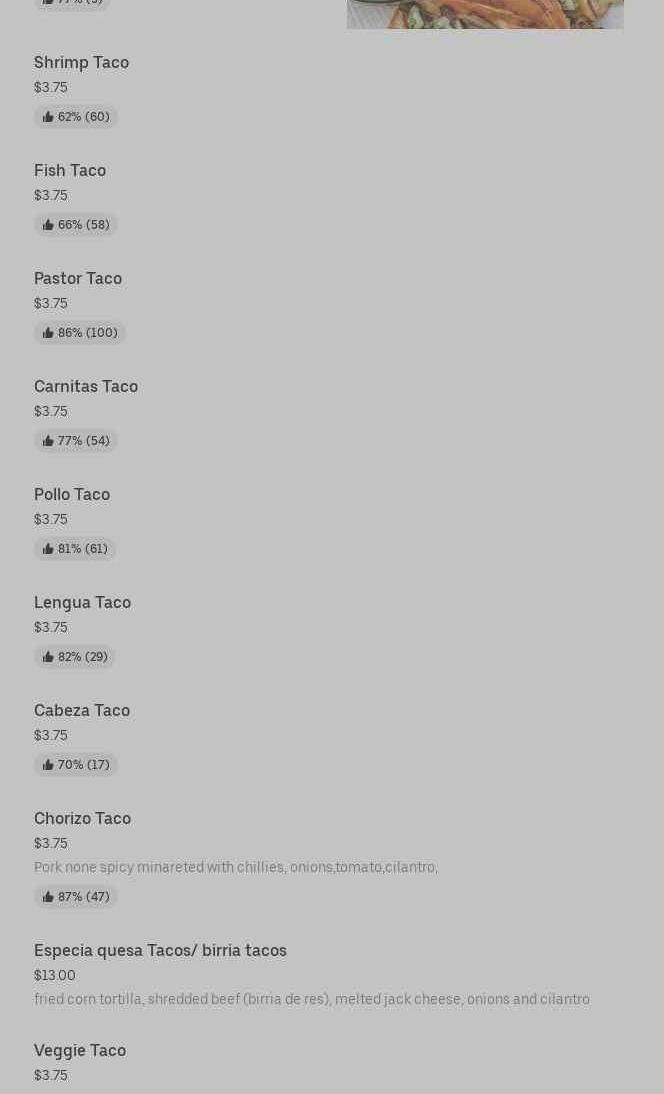Open the Shrimp Taco menu item

[81, 62]
